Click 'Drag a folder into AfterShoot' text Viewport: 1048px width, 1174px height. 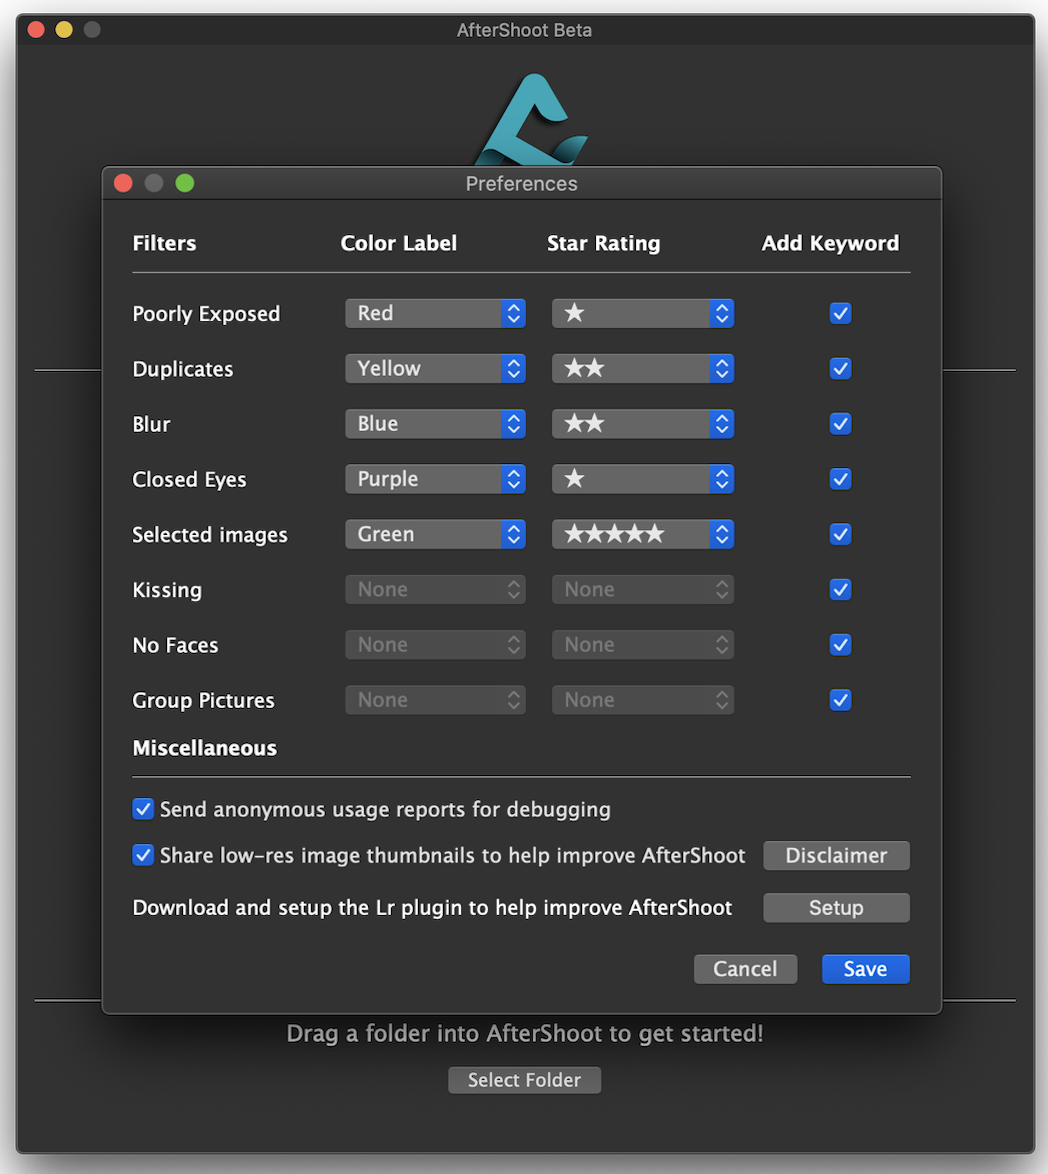[525, 1034]
